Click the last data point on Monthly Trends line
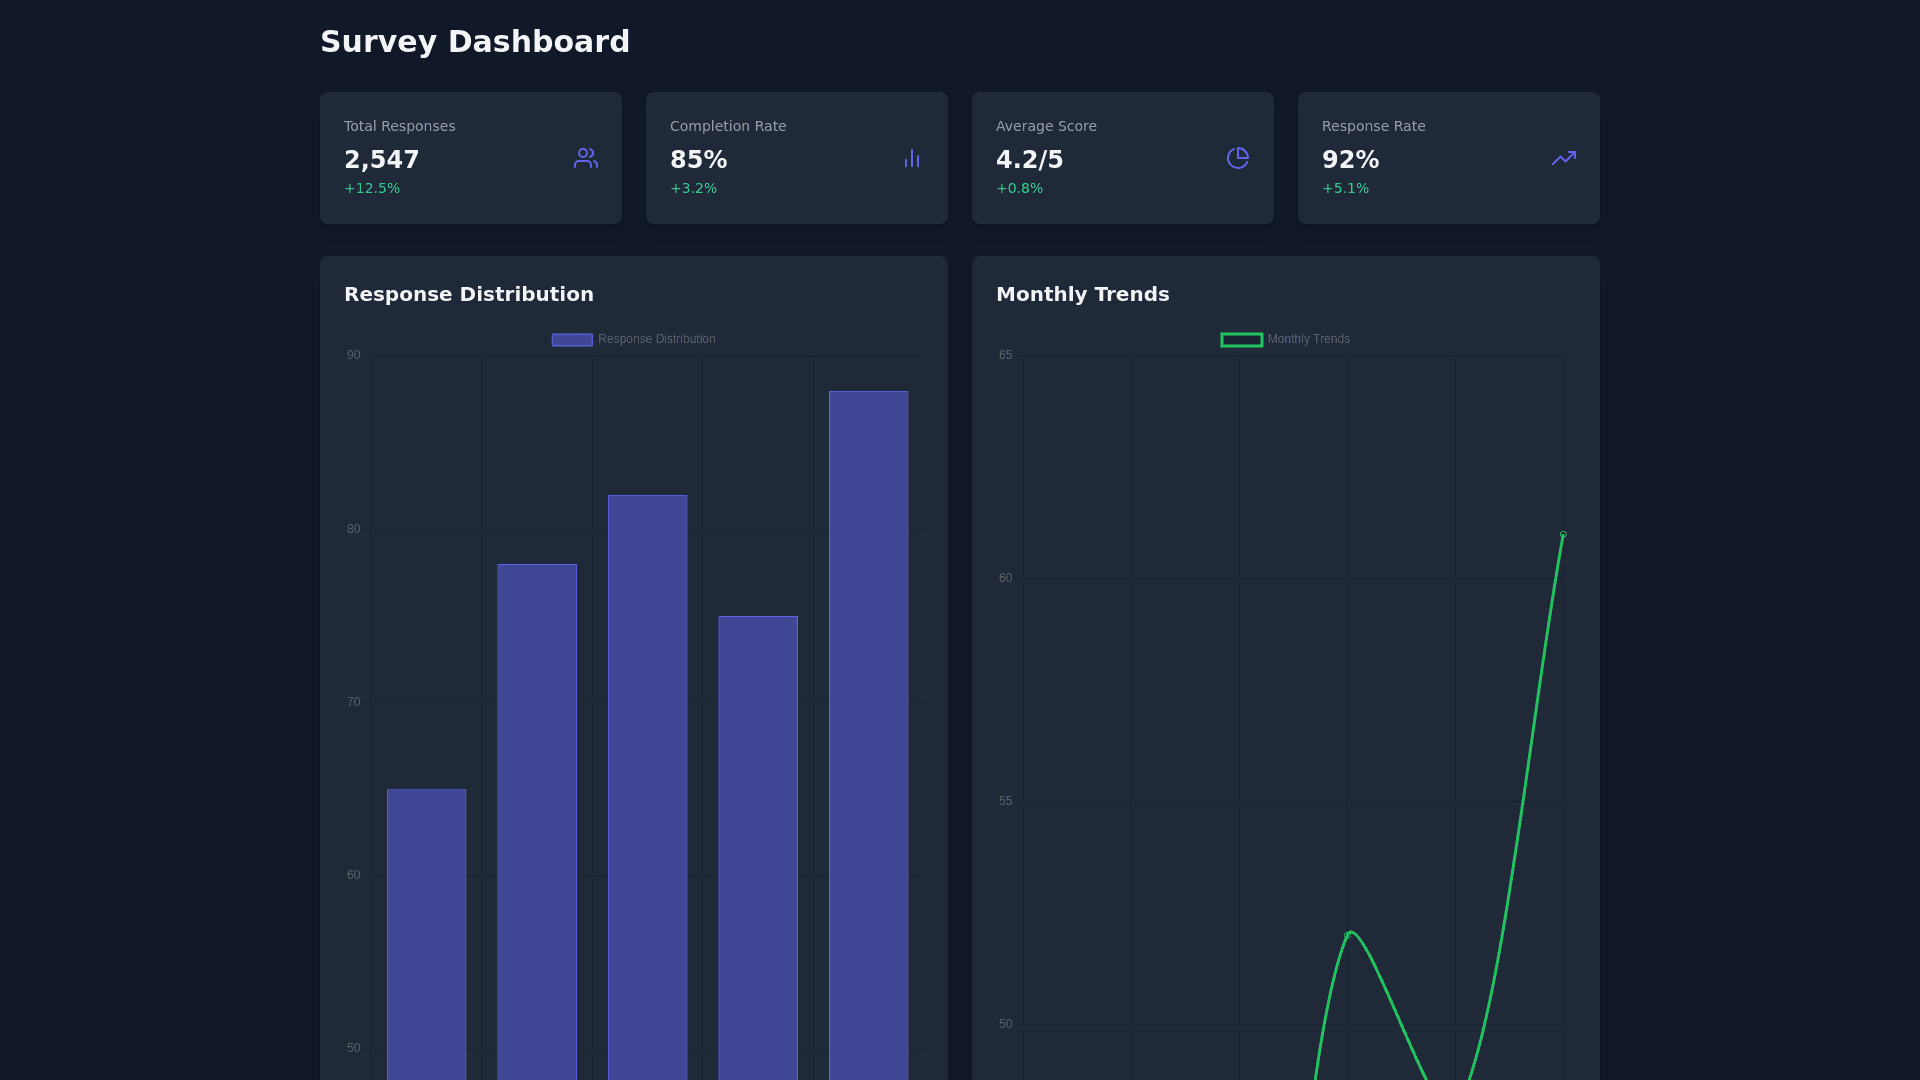The width and height of the screenshot is (1920, 1080). [x=1563, y=535]
